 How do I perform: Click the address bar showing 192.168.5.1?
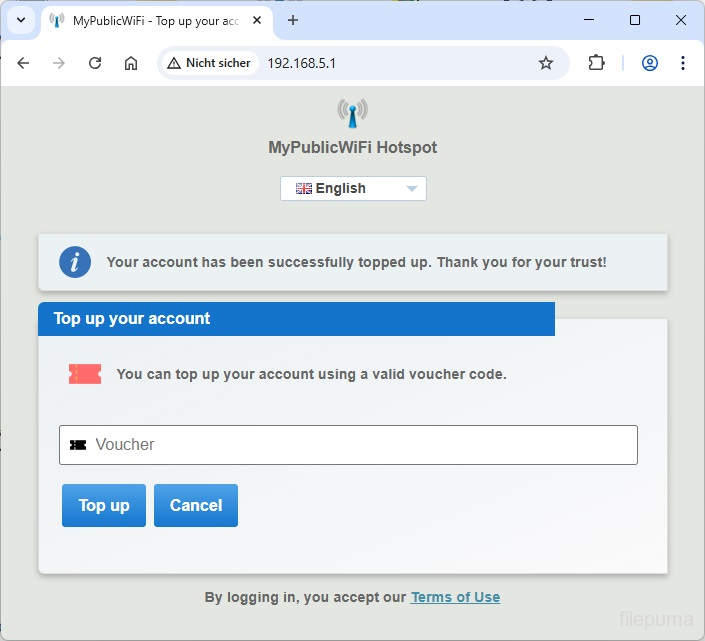click(x=400, y=63)
